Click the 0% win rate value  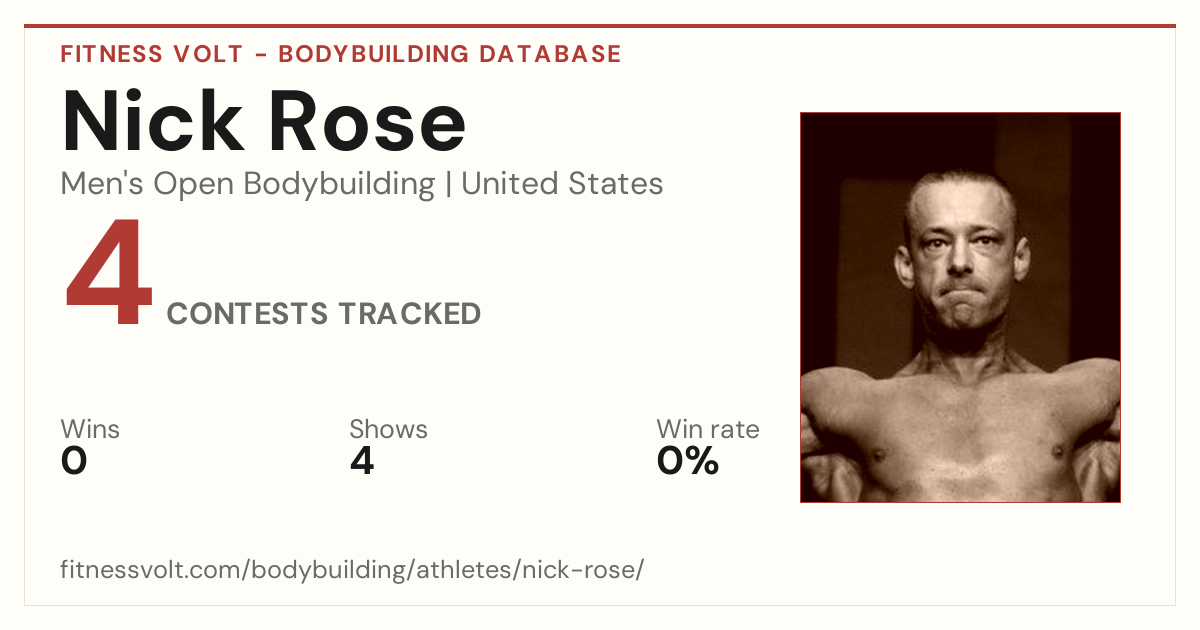coord(688,461)
